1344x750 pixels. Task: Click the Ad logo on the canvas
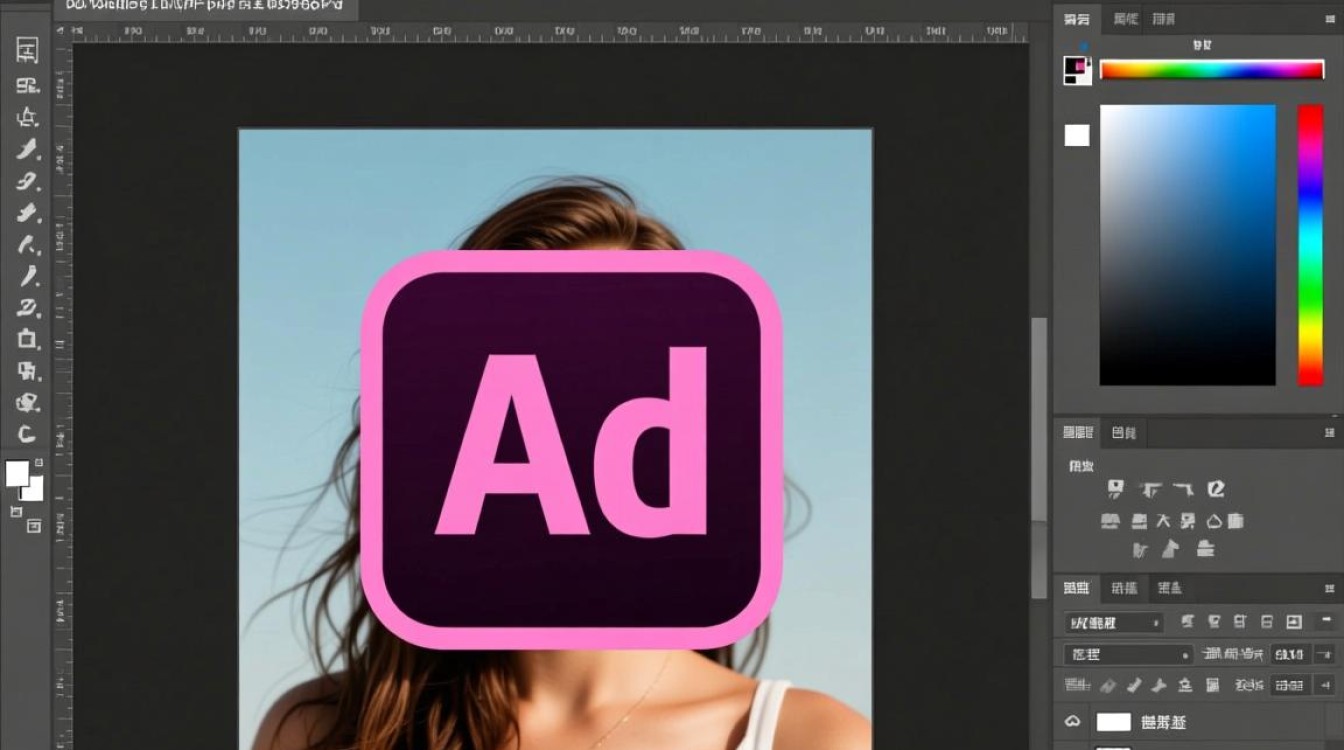571,449
